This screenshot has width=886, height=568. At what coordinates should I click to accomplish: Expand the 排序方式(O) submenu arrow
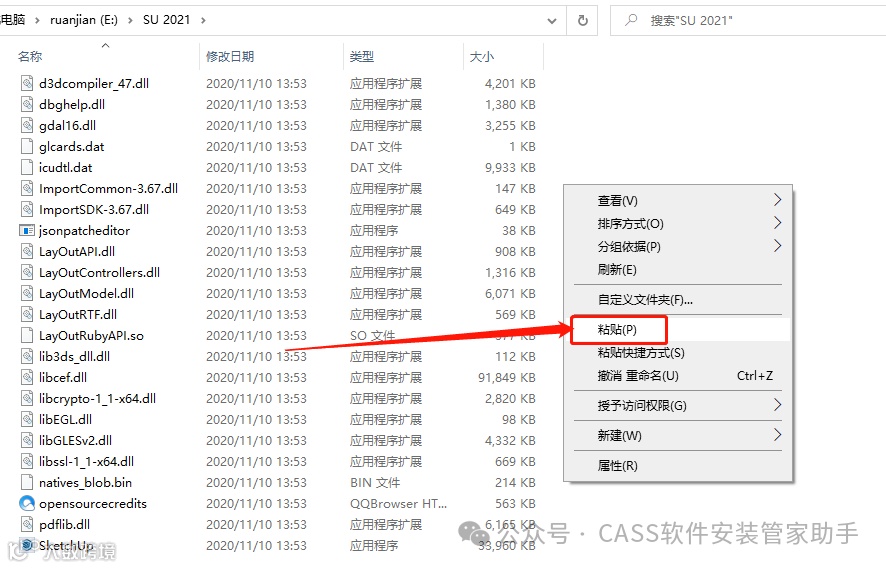pos(778,223)
